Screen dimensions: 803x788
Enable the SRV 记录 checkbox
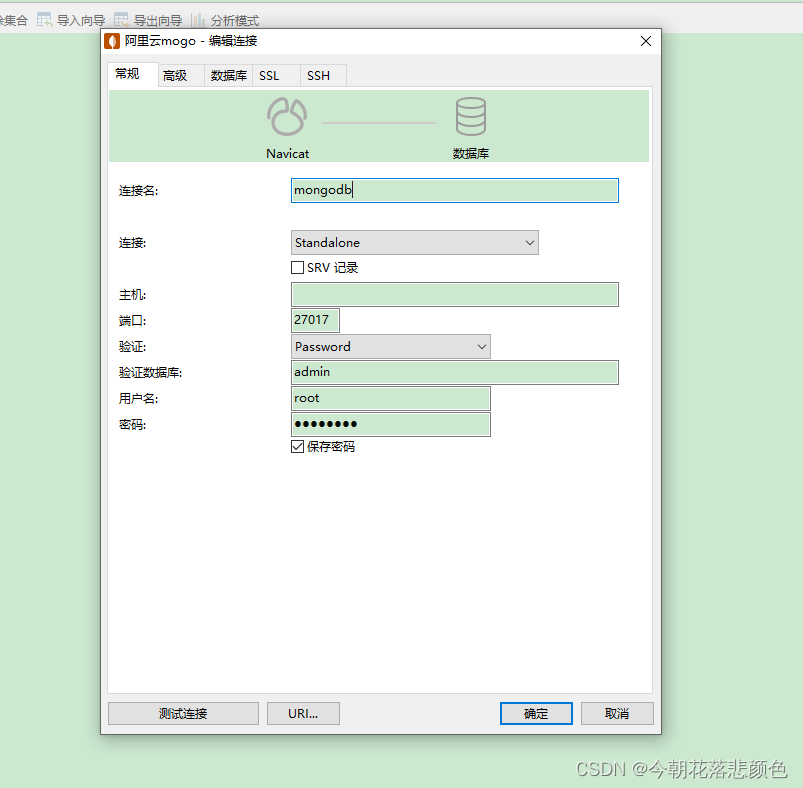(297, 267)
